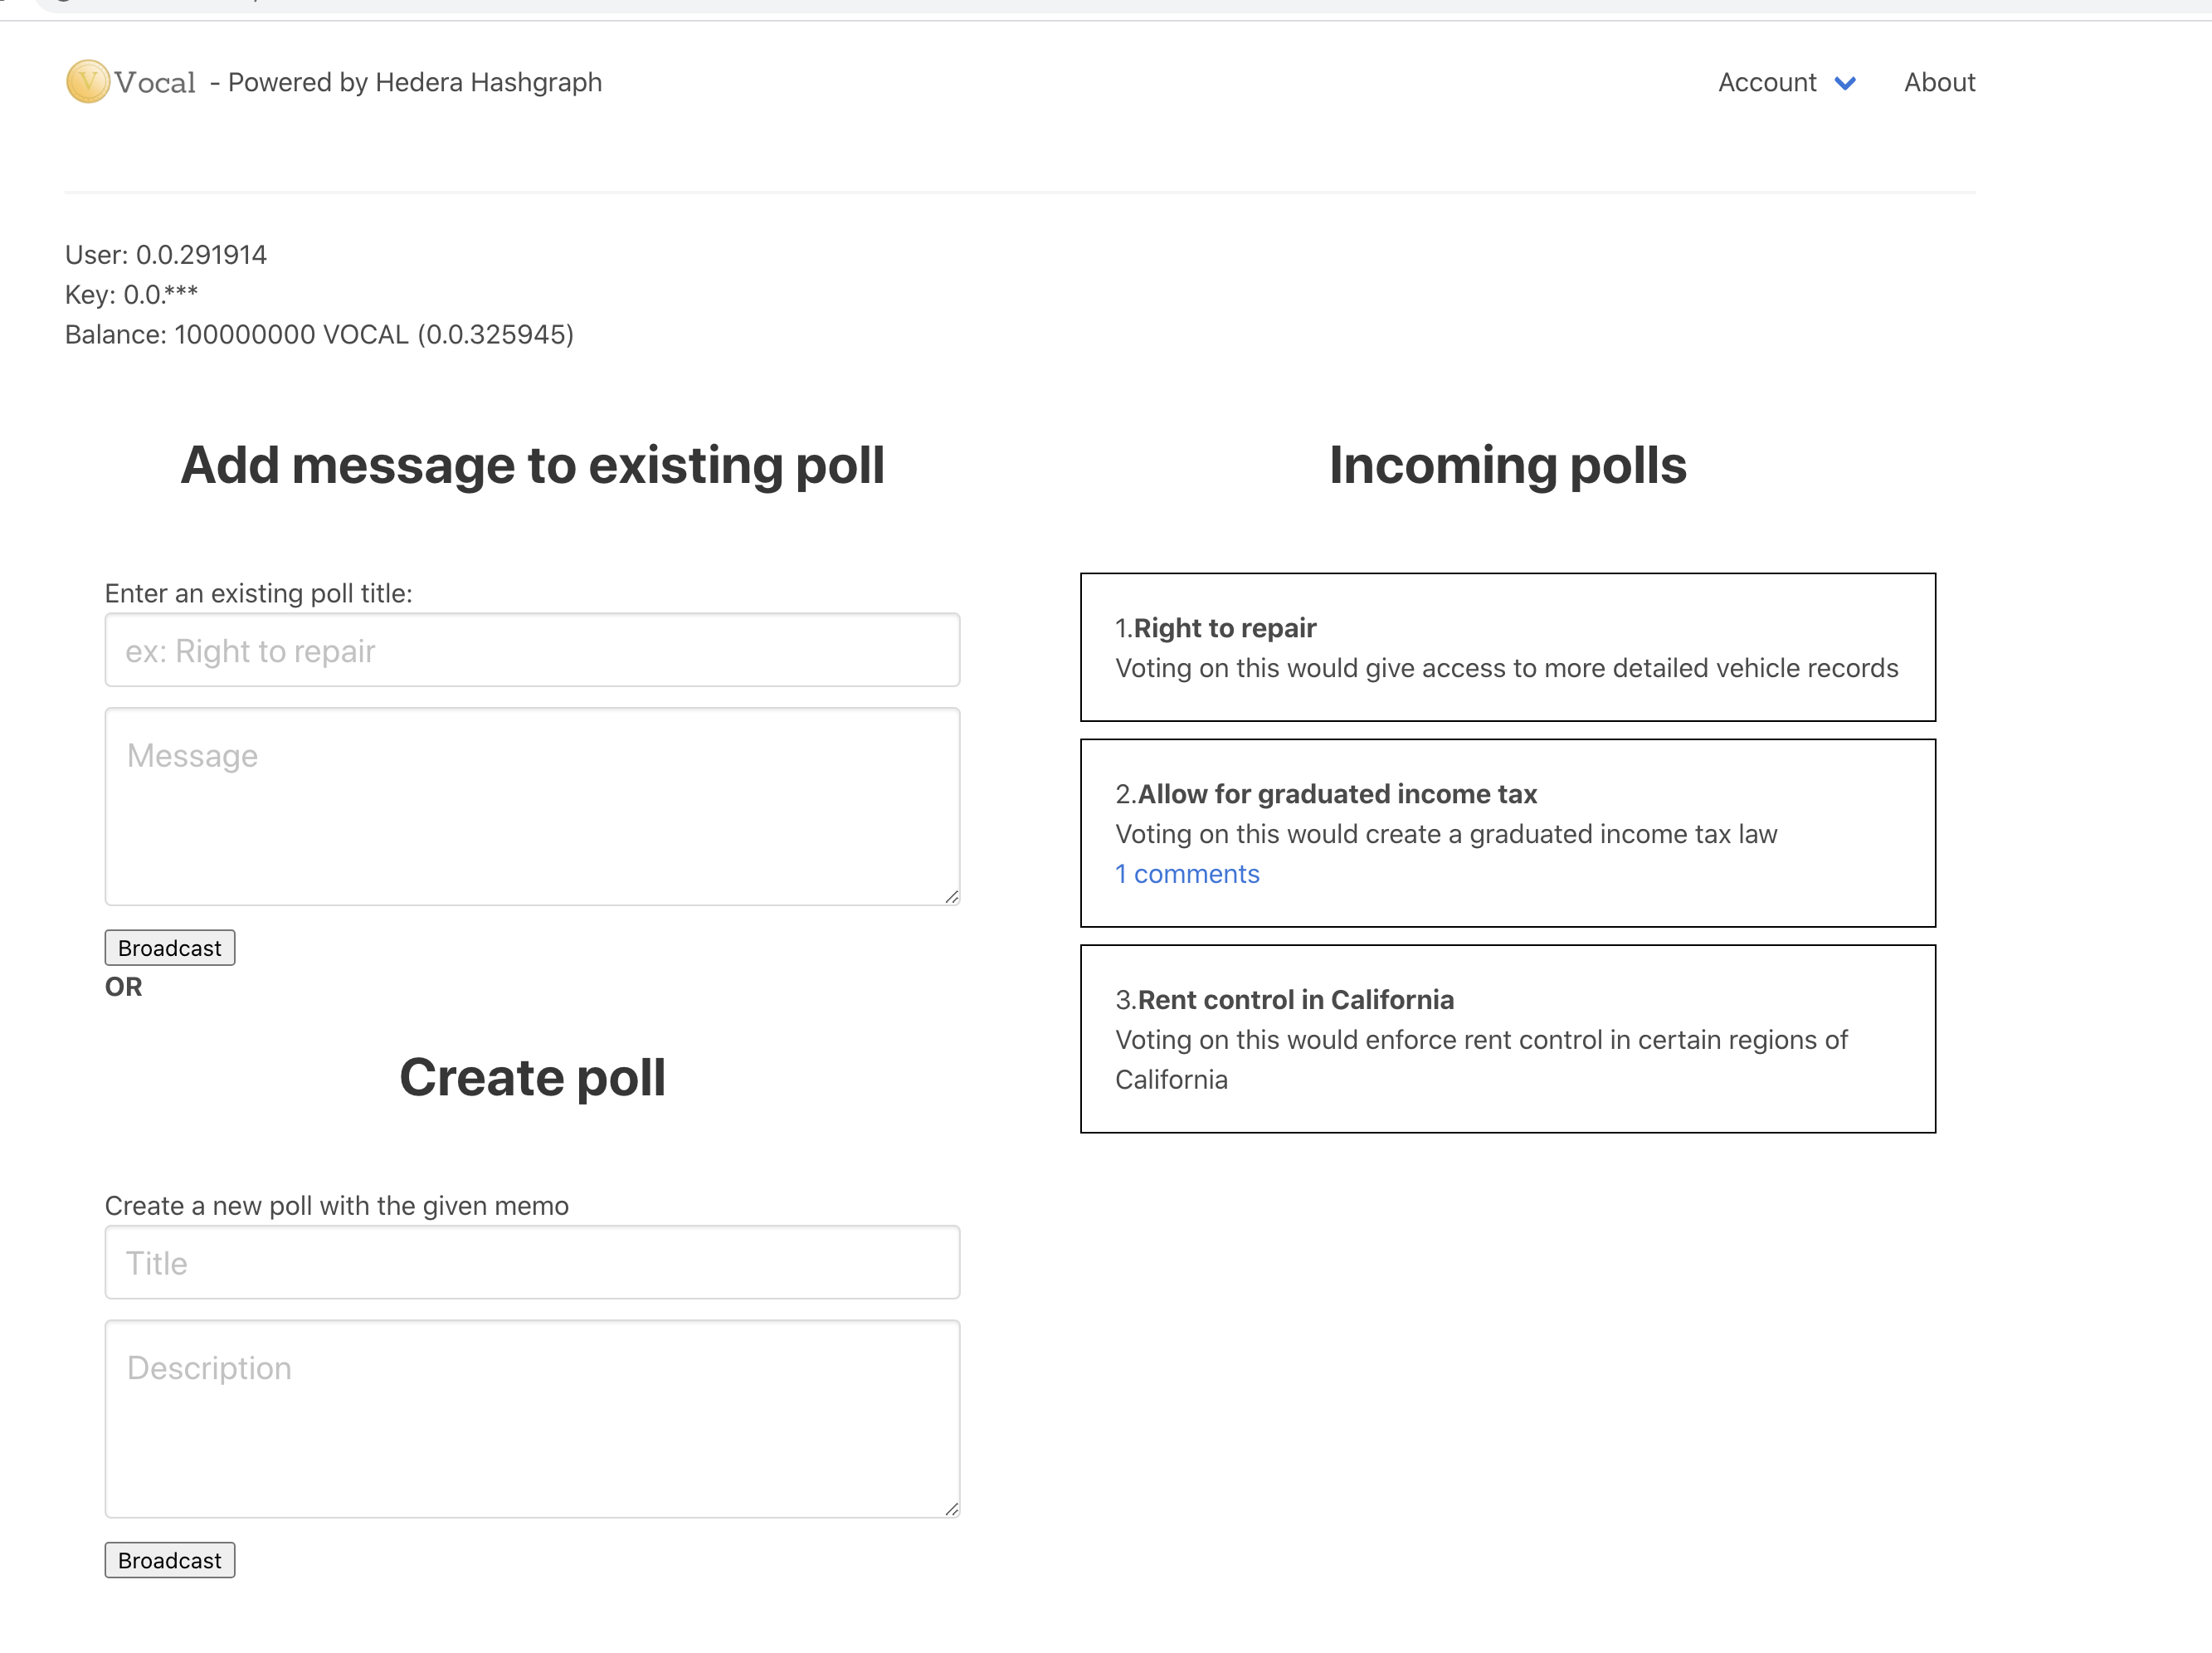Viewport: 2212px width, 1653px height.
Task: Click the existing poll title input field
Action: 532,651
